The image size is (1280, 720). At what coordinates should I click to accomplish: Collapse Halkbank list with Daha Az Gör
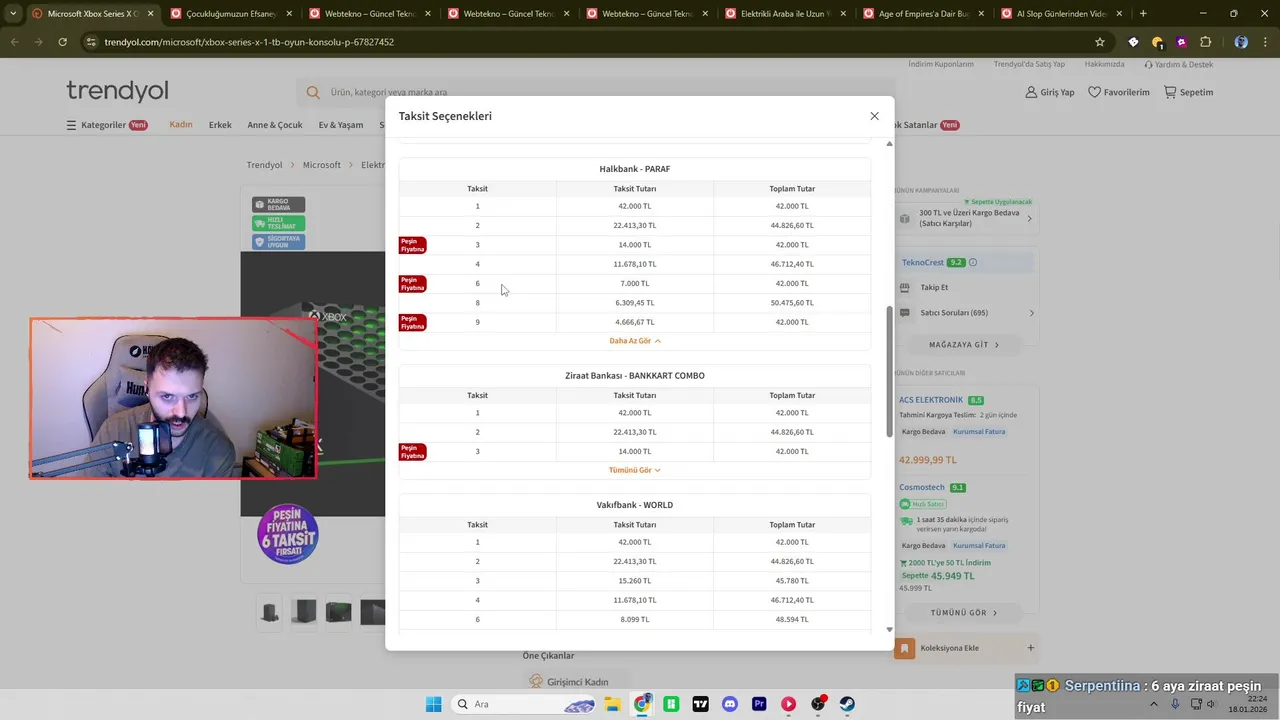(x=635, y=341)
